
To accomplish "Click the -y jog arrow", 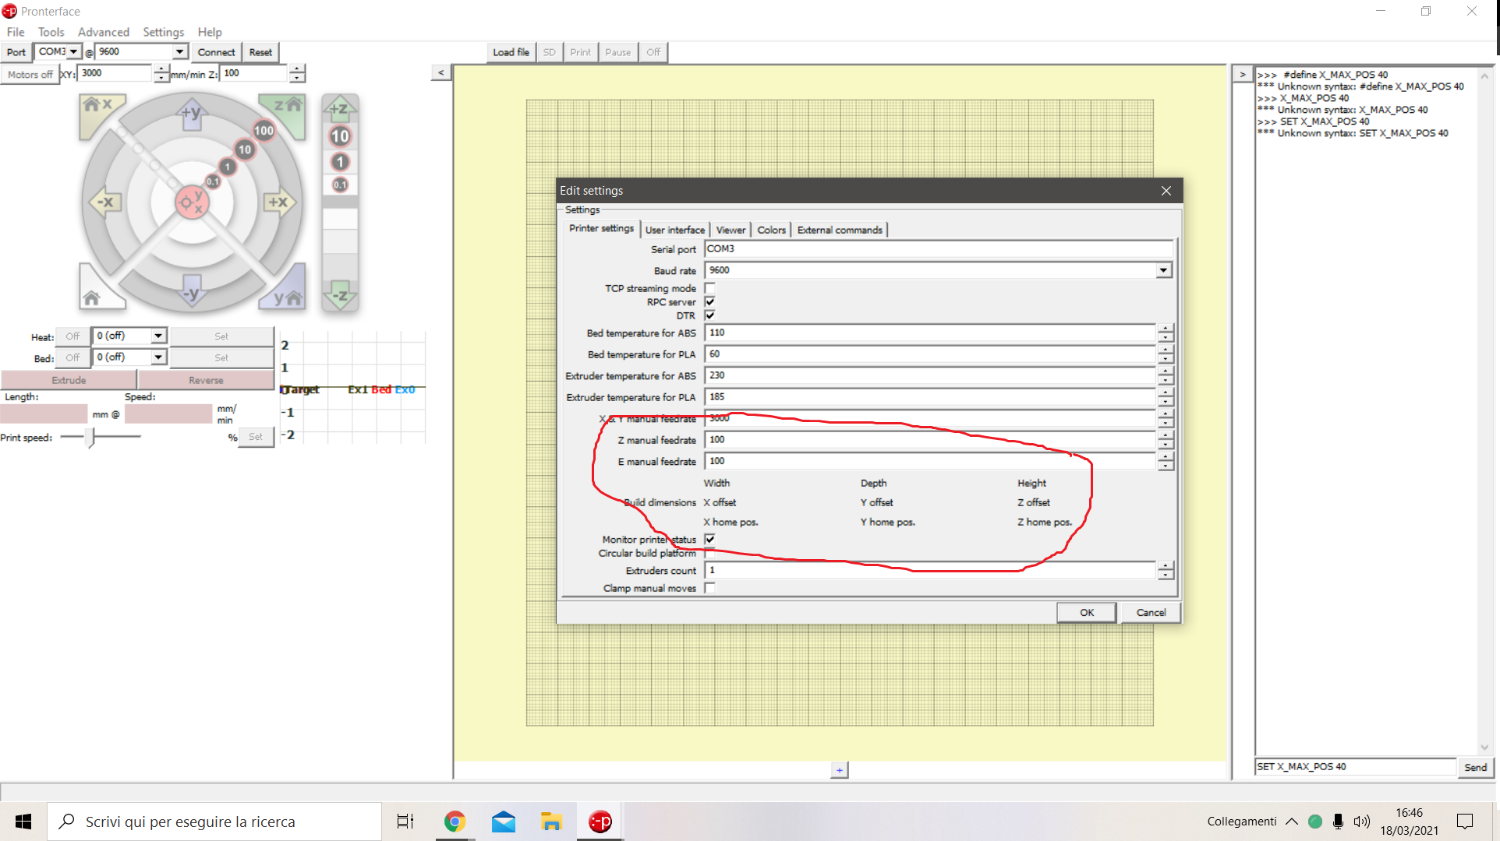I will pyautogui.click(x=192, y=293).
